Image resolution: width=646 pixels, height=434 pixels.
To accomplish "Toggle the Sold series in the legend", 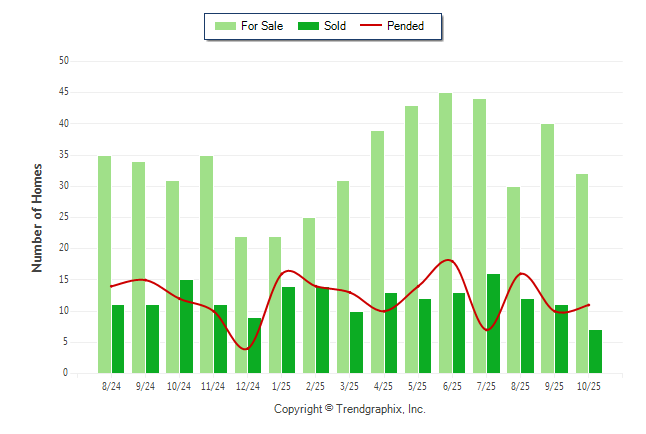I will 335,26.
